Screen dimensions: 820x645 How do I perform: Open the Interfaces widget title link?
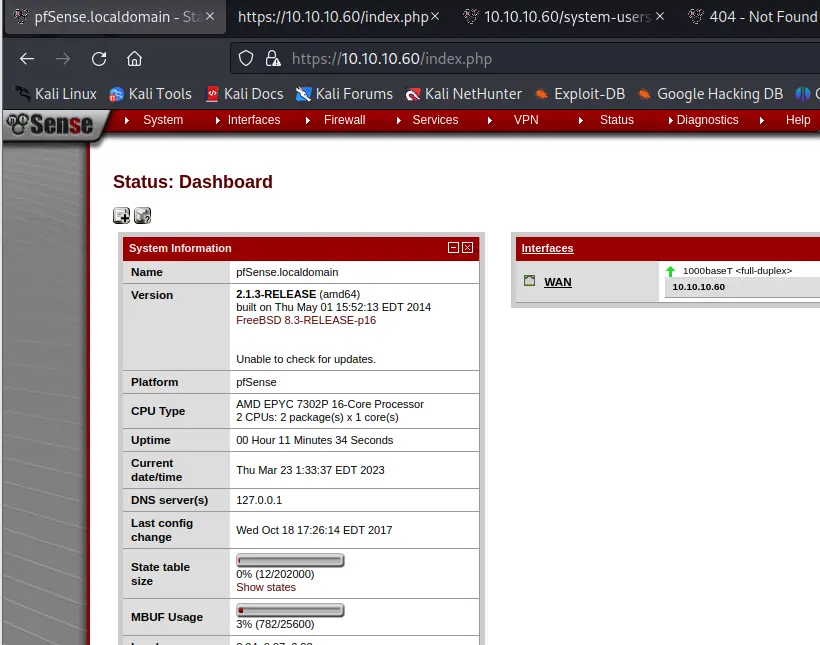click(x=547, y=248)
